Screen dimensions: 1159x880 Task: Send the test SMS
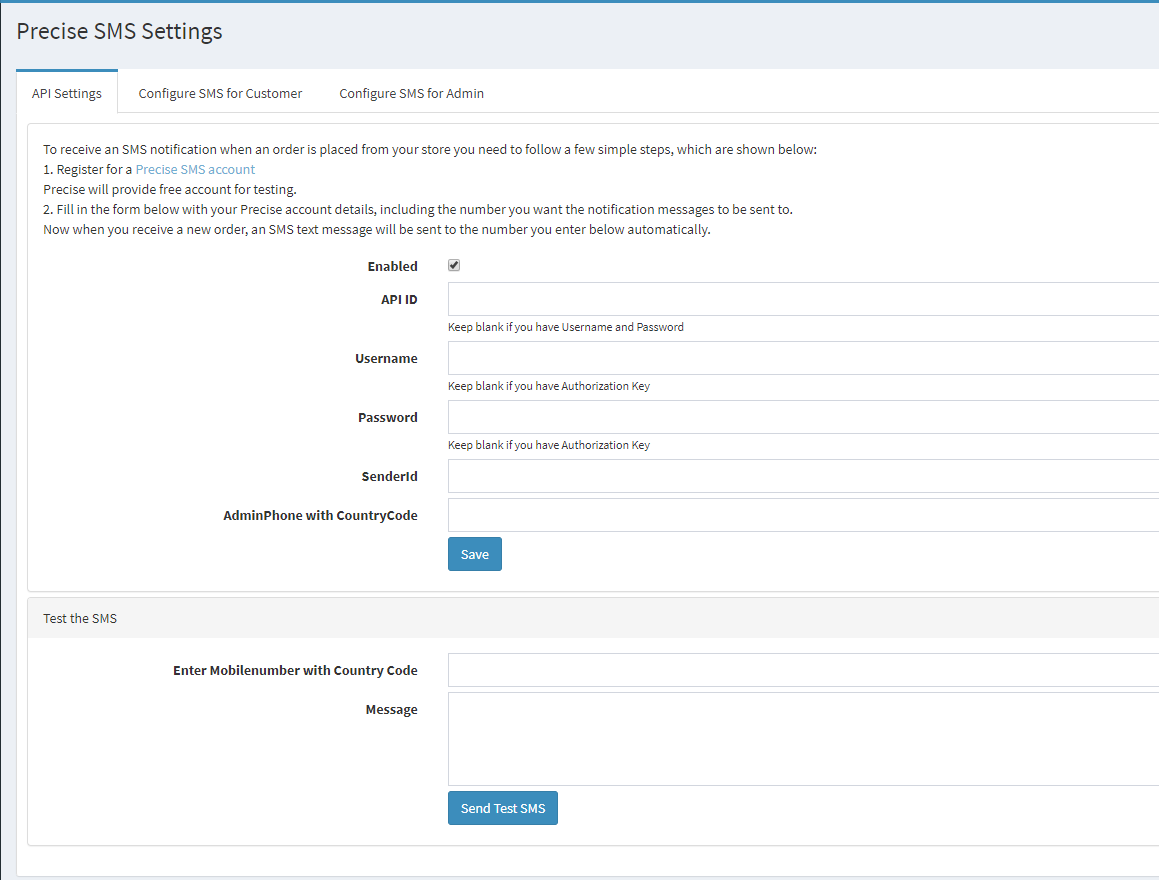(503, 808)
